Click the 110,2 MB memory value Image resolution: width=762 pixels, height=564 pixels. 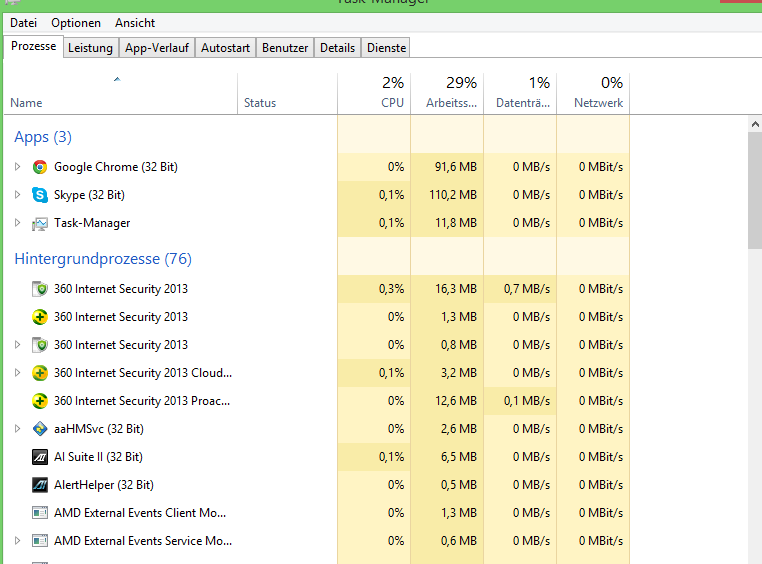coord(453,195)
